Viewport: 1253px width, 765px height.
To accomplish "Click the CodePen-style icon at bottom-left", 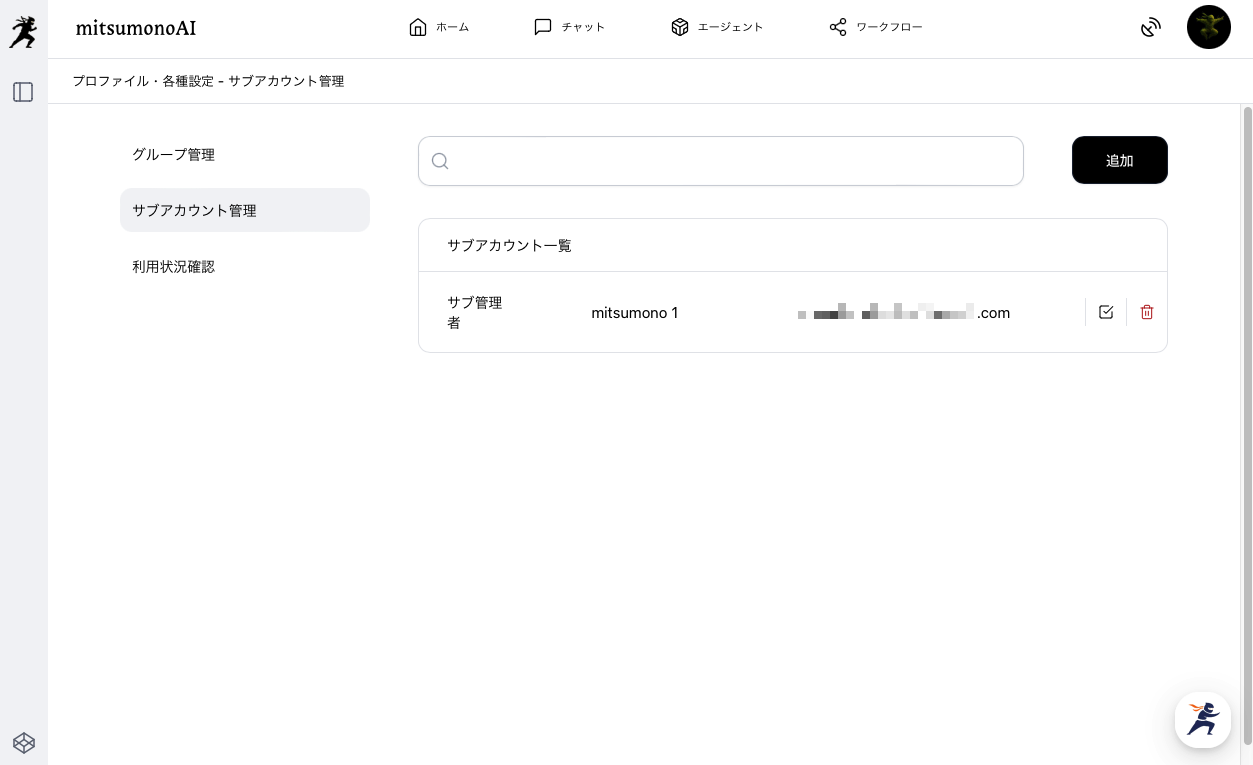I will 24,742.
